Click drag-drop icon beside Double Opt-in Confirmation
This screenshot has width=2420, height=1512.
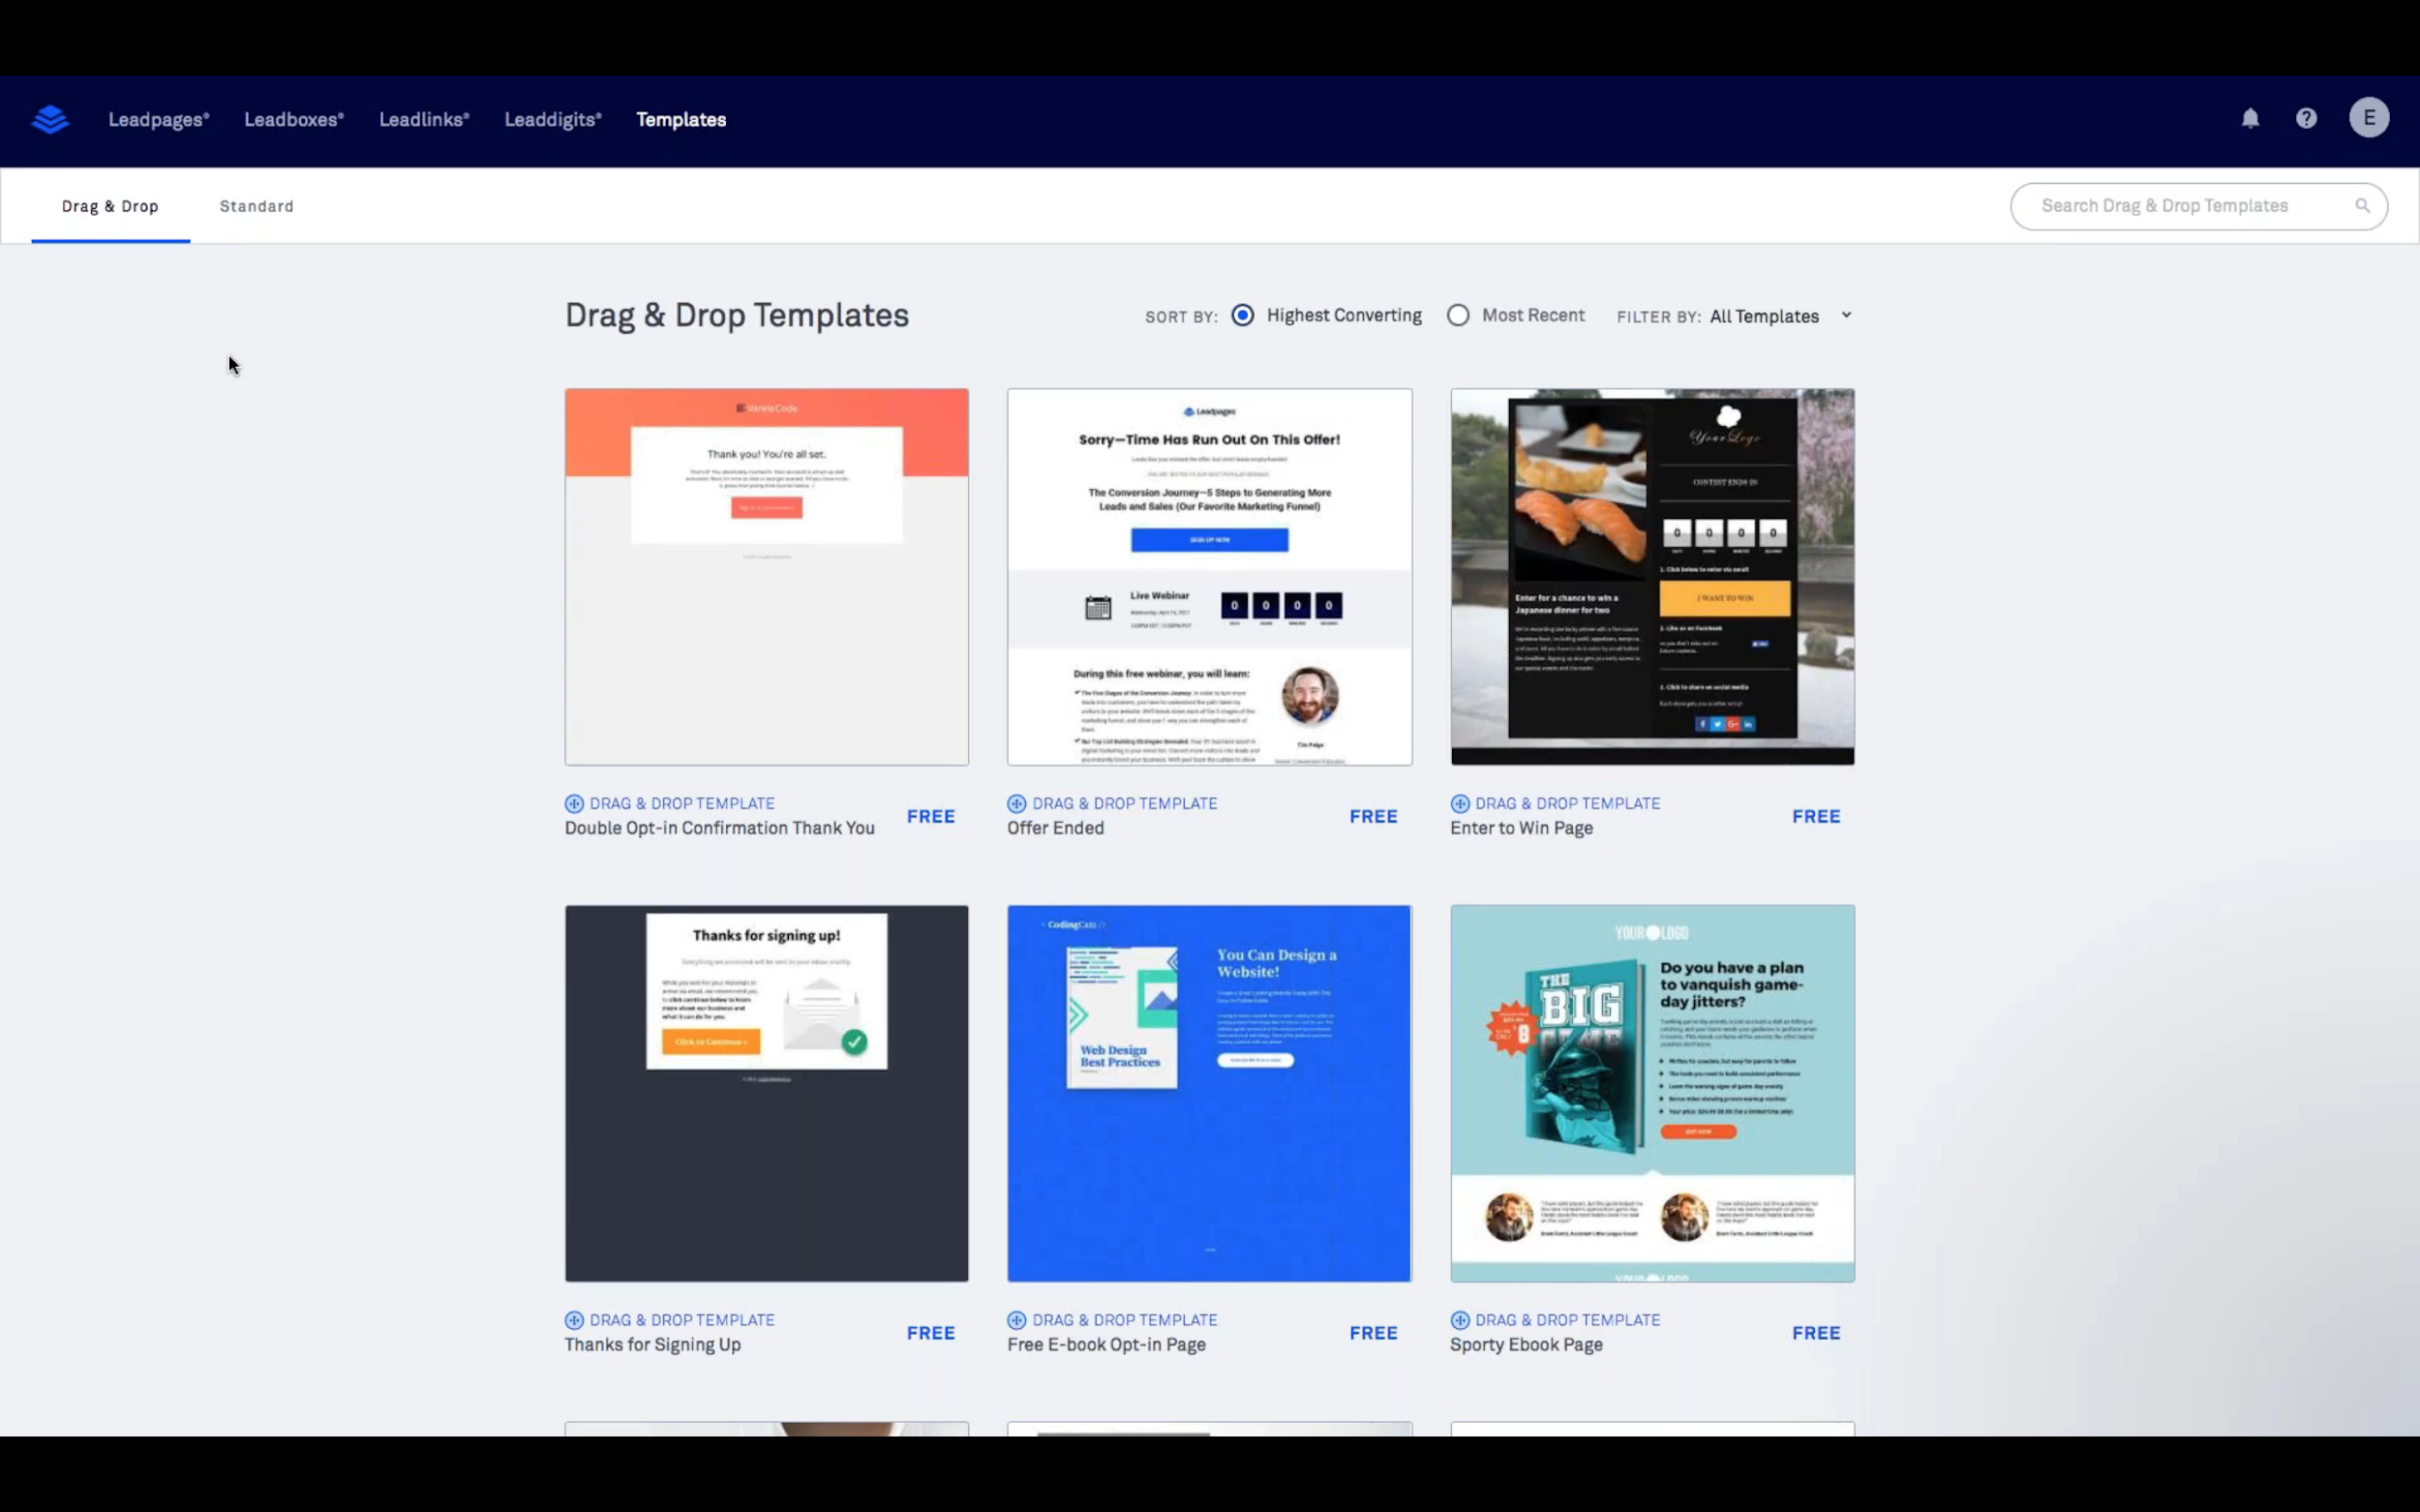(574, 804)
